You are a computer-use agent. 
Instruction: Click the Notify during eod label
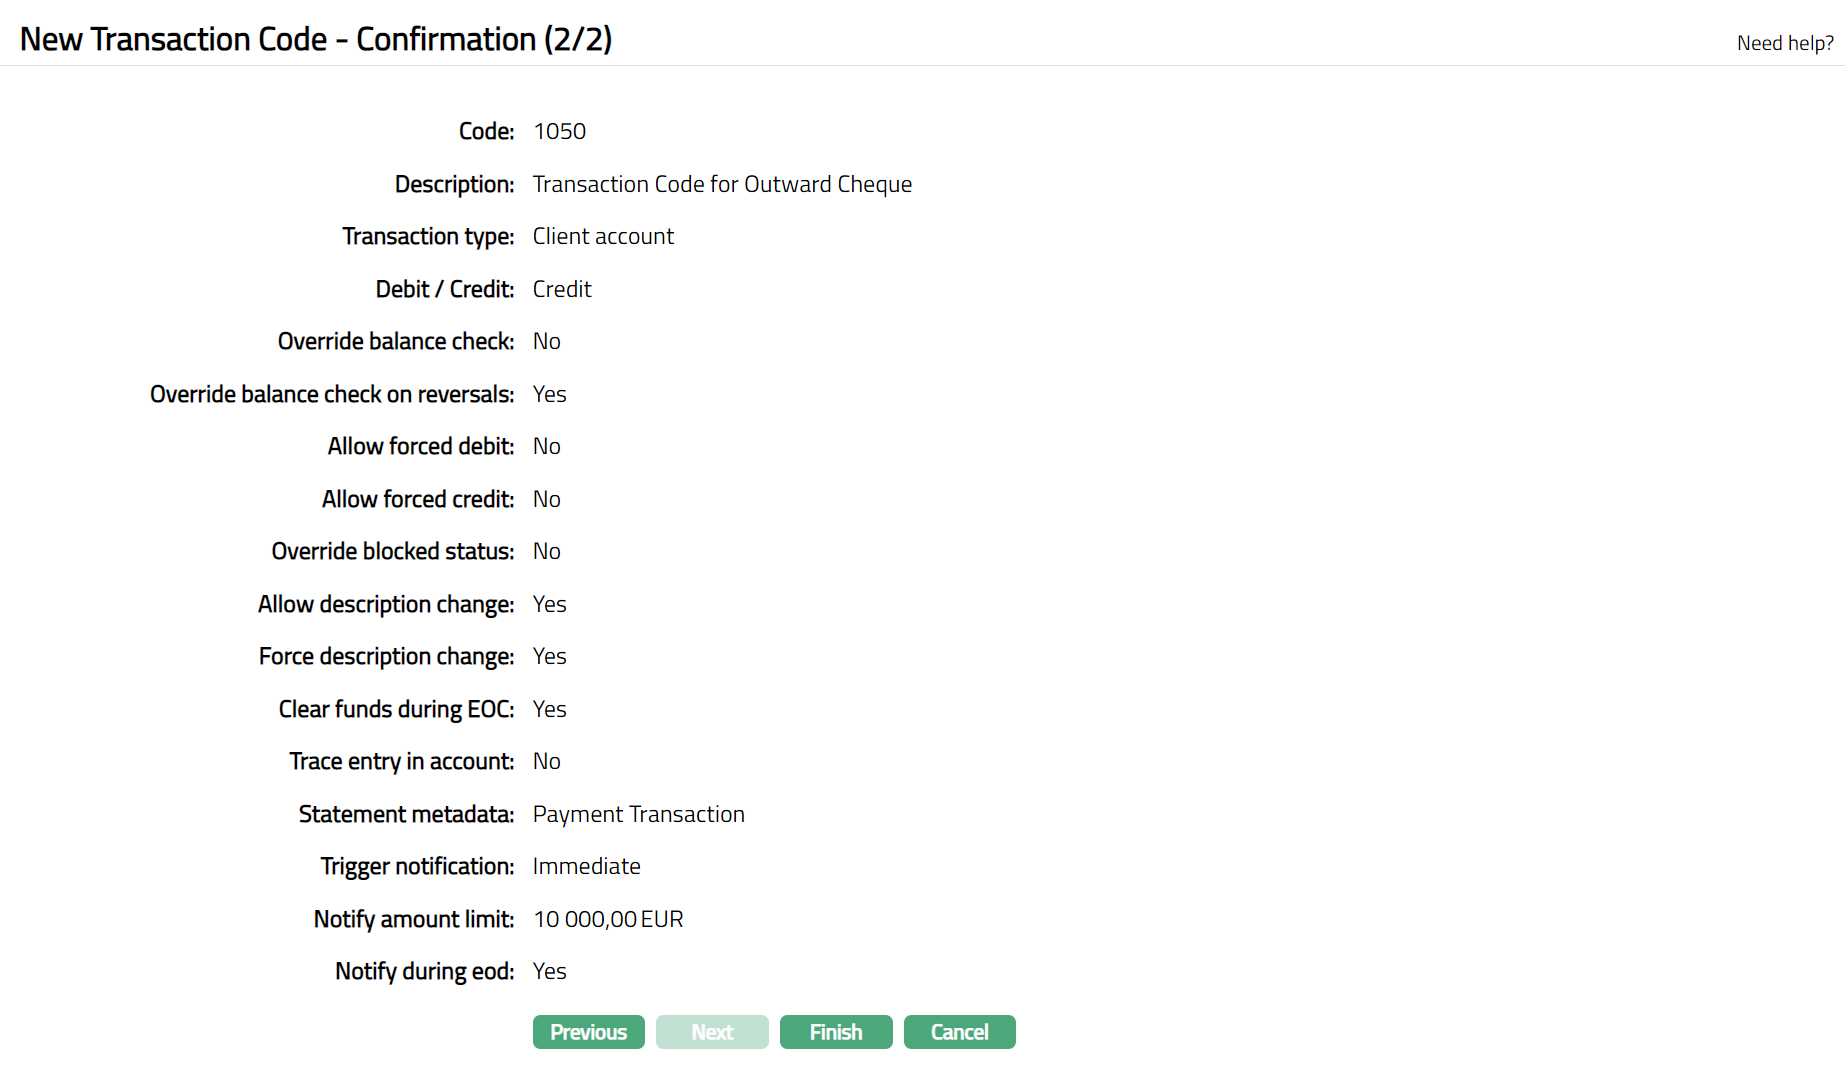pos(424,971)
